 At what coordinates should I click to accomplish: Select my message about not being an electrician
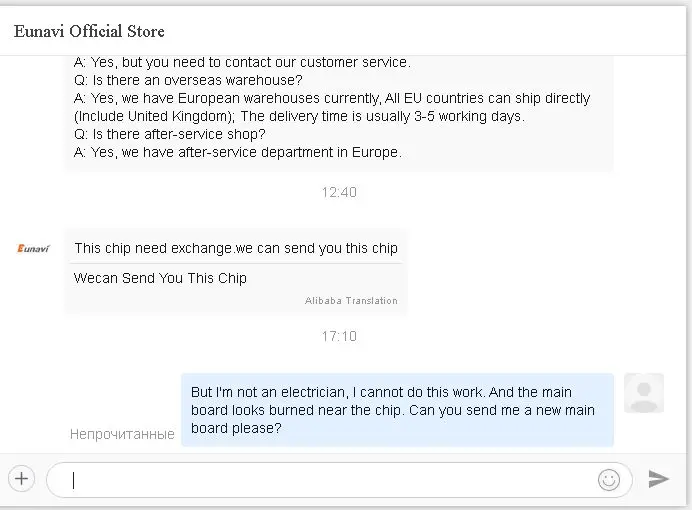tap(396, 411)
